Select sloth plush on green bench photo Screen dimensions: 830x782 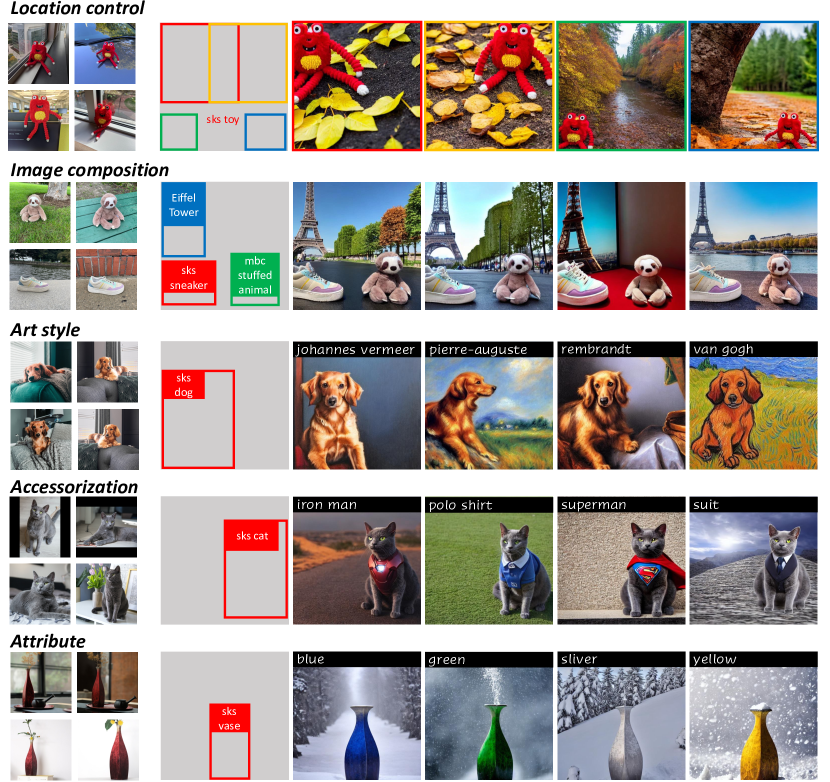[x=106, y=213]
